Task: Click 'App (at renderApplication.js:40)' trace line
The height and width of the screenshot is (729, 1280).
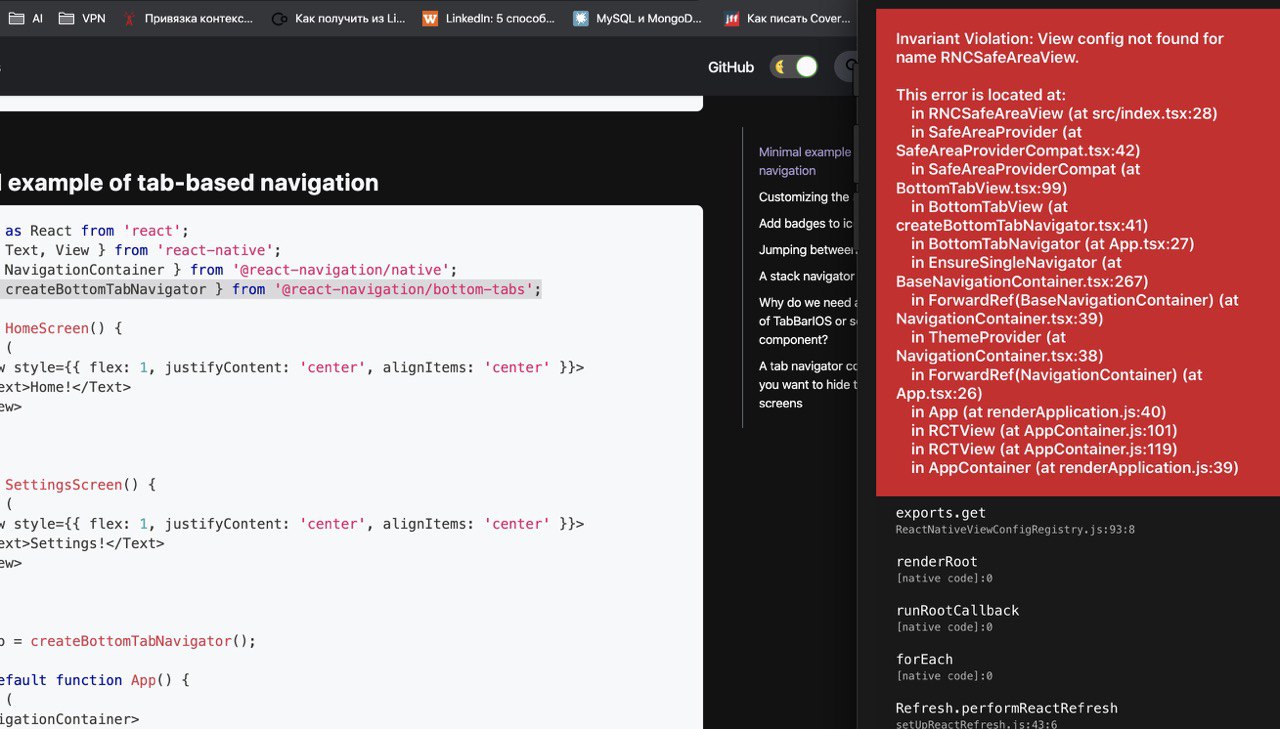Action: click(1039, 412)
